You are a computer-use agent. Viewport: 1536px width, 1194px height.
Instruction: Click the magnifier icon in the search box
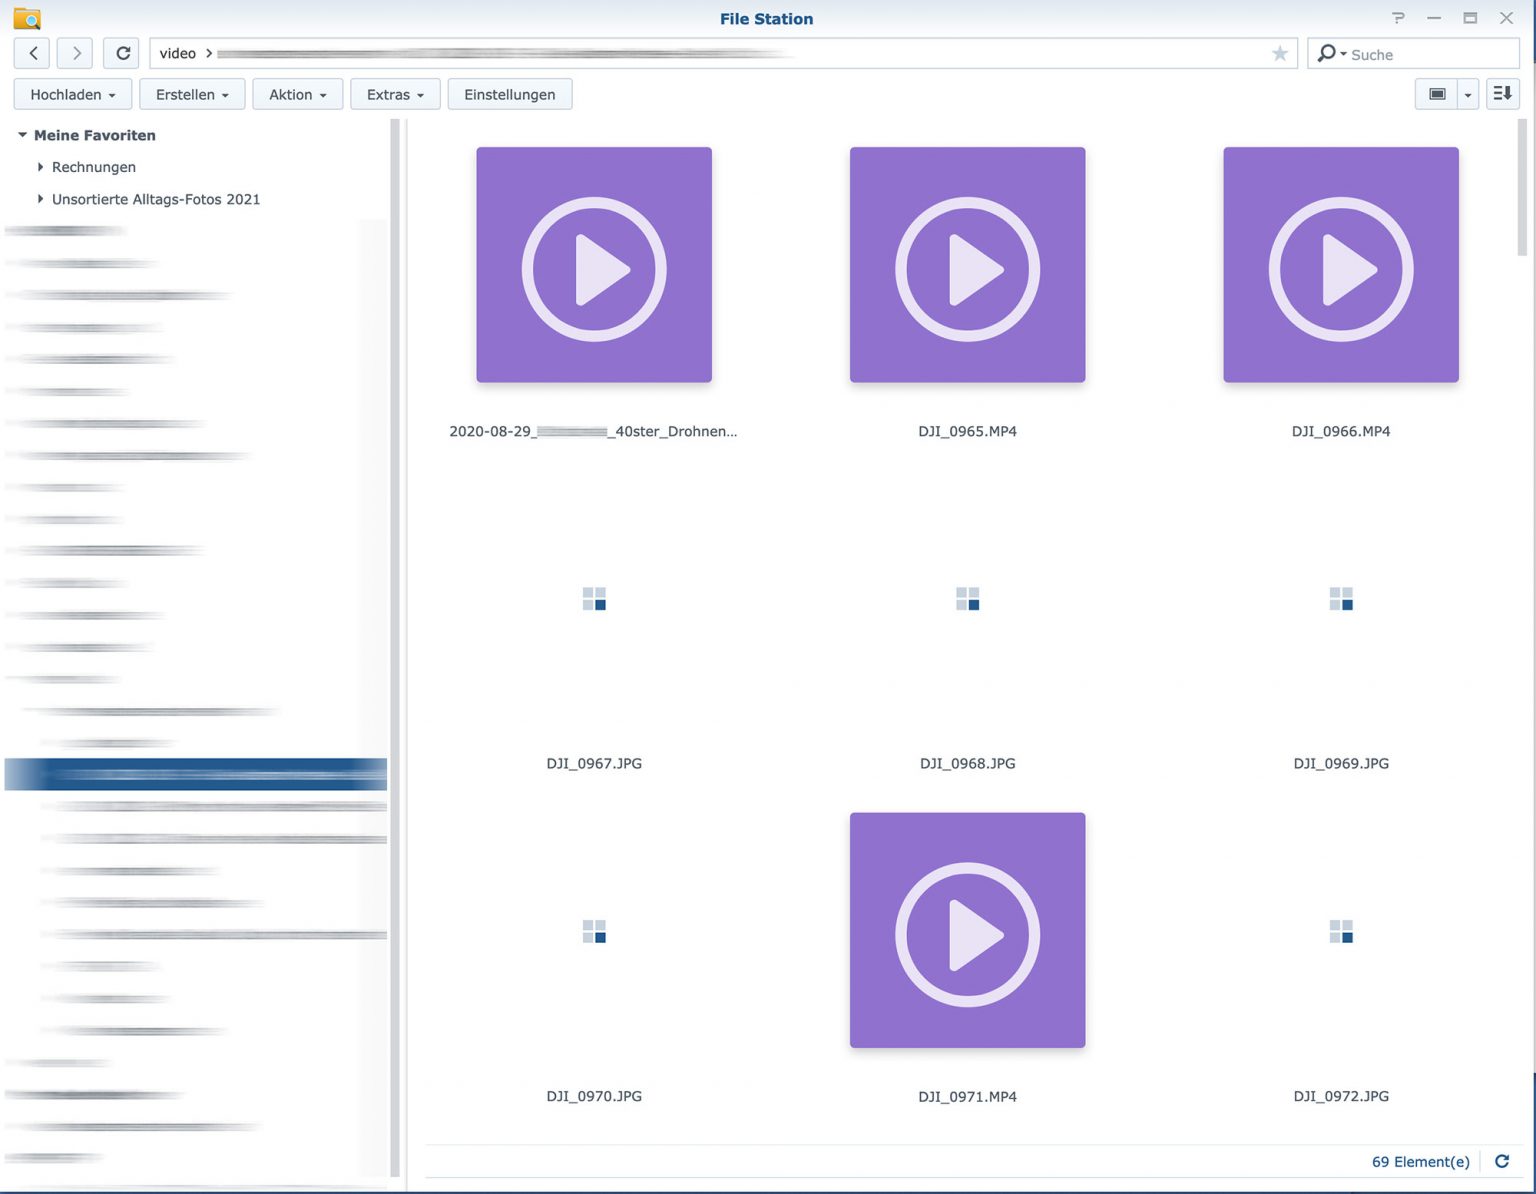(1328, 53)
